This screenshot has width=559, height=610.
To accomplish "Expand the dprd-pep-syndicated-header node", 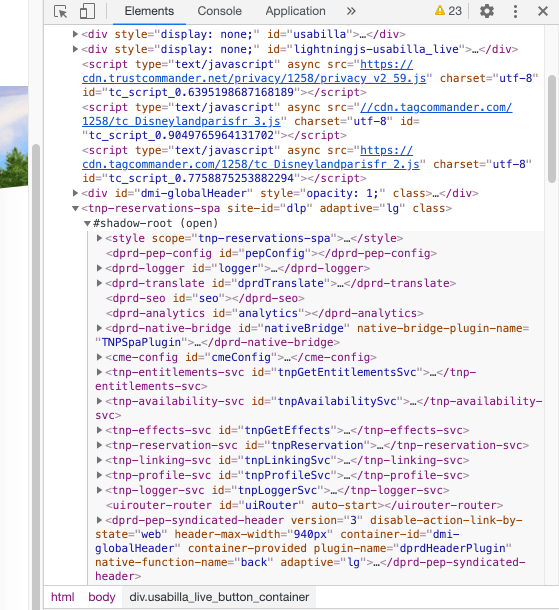I will tap(99, 520).
